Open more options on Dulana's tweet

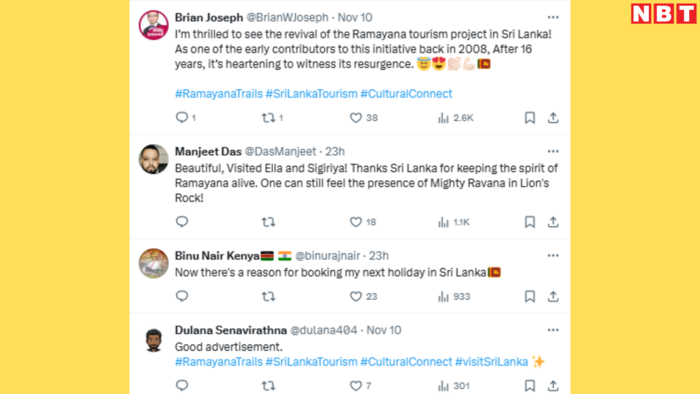coord(553,330)
